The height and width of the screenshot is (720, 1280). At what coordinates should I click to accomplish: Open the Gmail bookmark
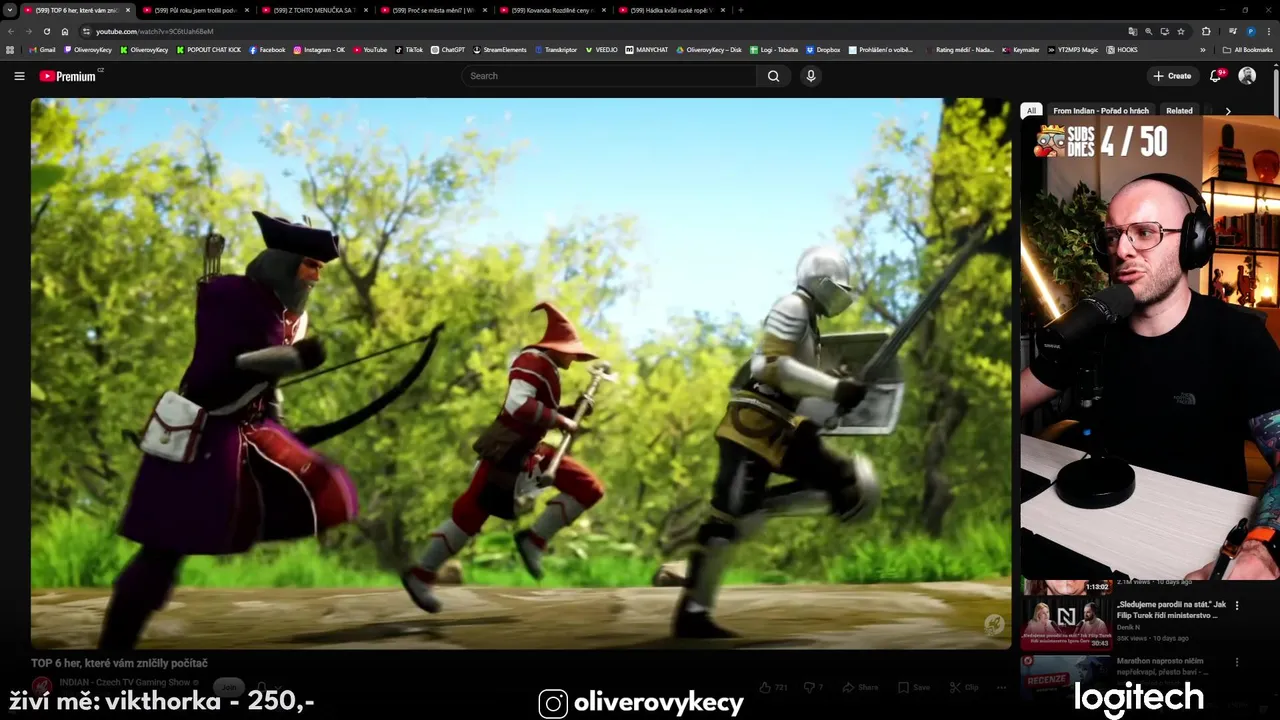point(42,50)
